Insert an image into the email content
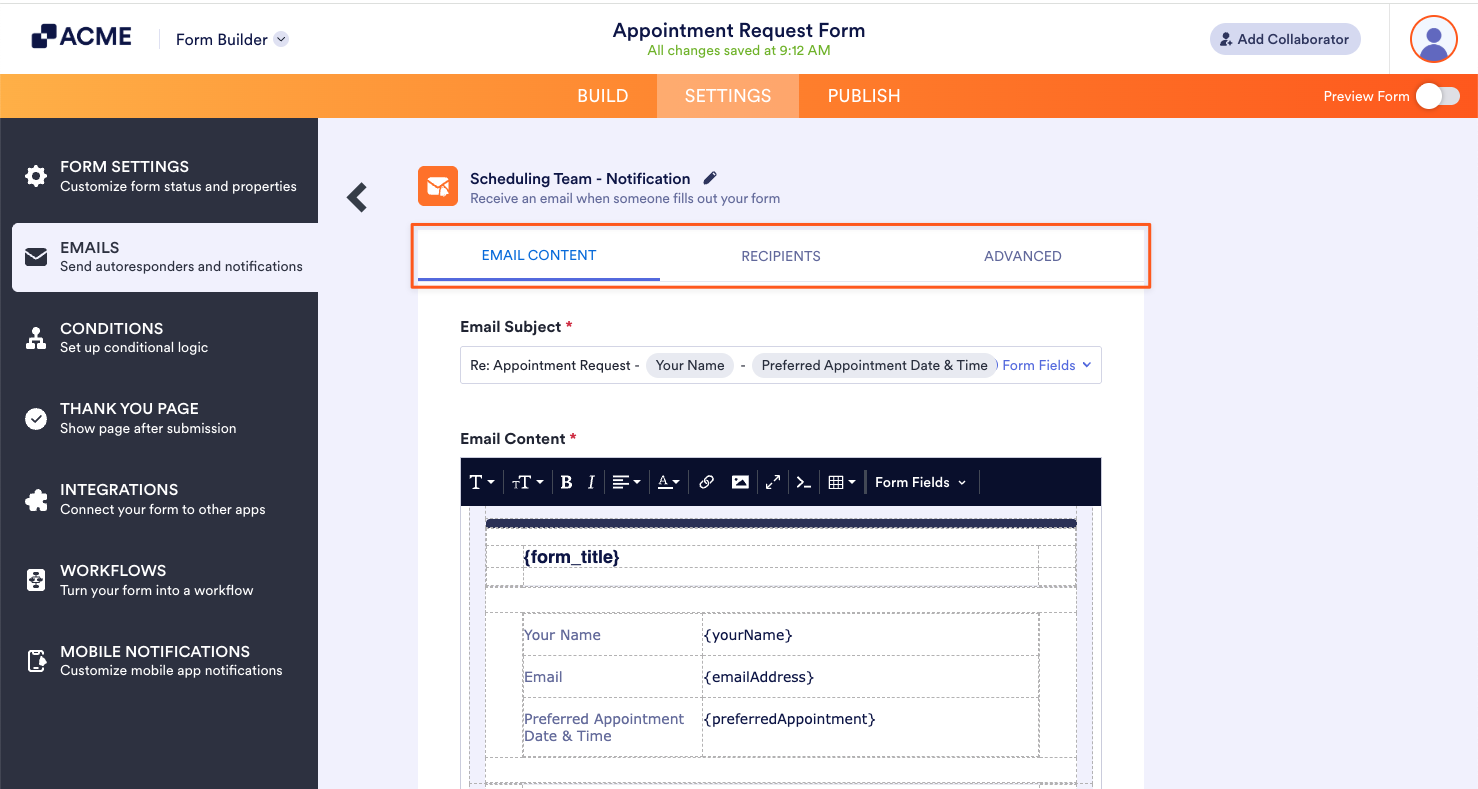Screen dimensions: 1478x789 coord(740,482)
